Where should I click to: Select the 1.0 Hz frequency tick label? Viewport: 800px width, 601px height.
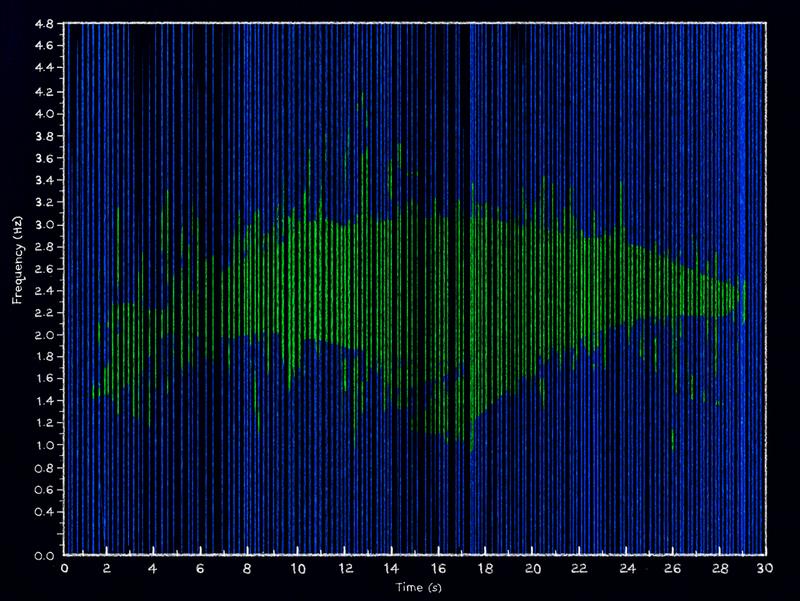[44, 445]
